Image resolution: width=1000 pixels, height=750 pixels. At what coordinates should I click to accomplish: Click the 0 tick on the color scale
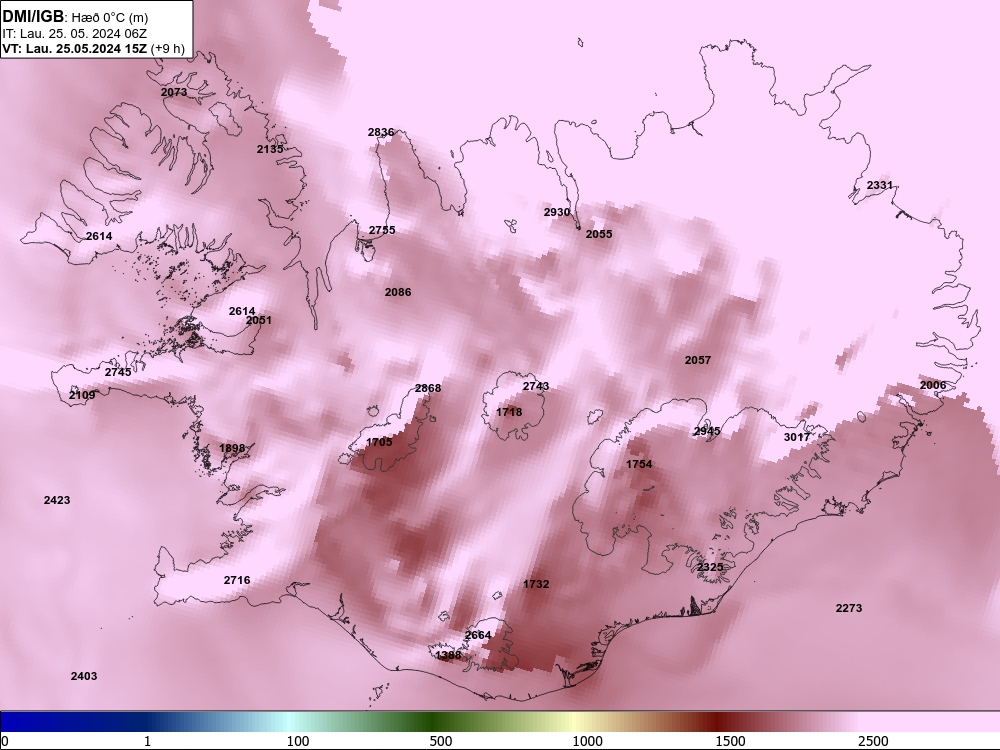click(x=5, y=741)
